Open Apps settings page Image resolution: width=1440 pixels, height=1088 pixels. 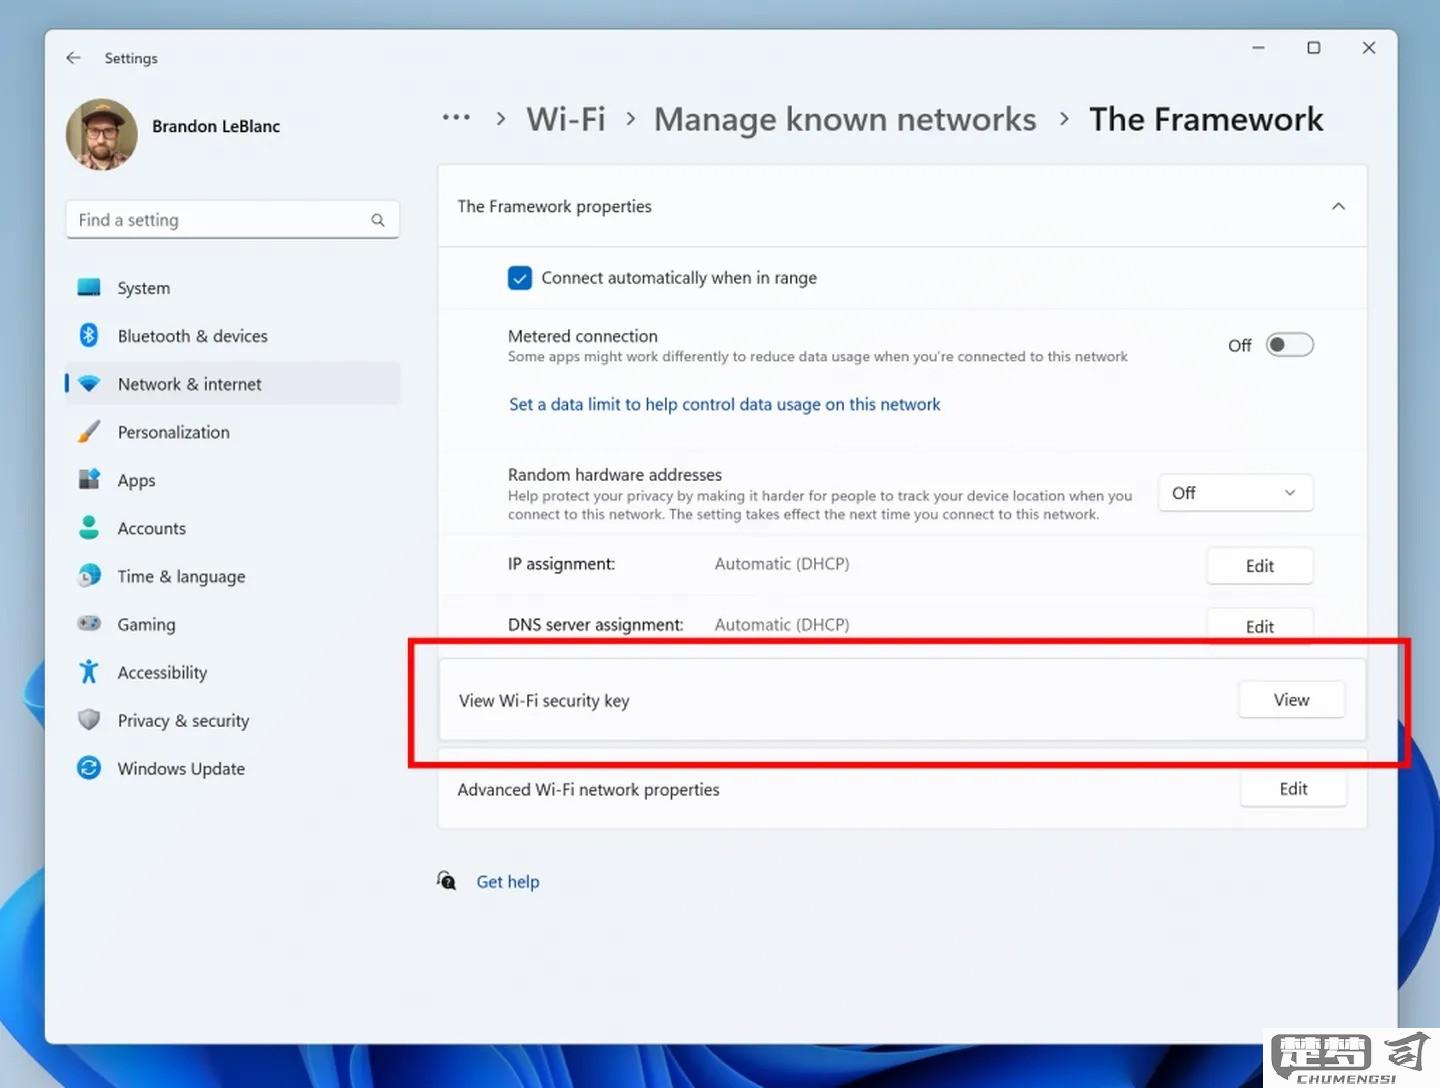[x=232, y=480]
